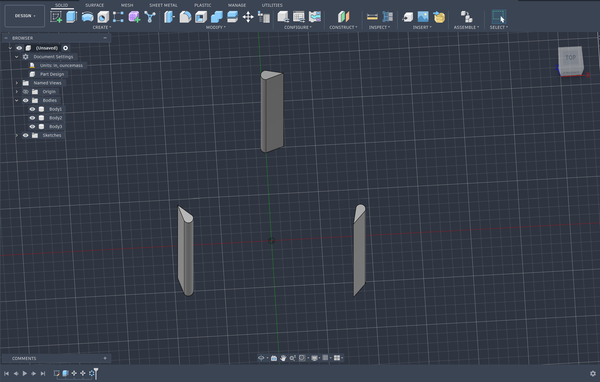Toggle visibility of the Unsaved root component
600x382 pixels.
[19, 48]
